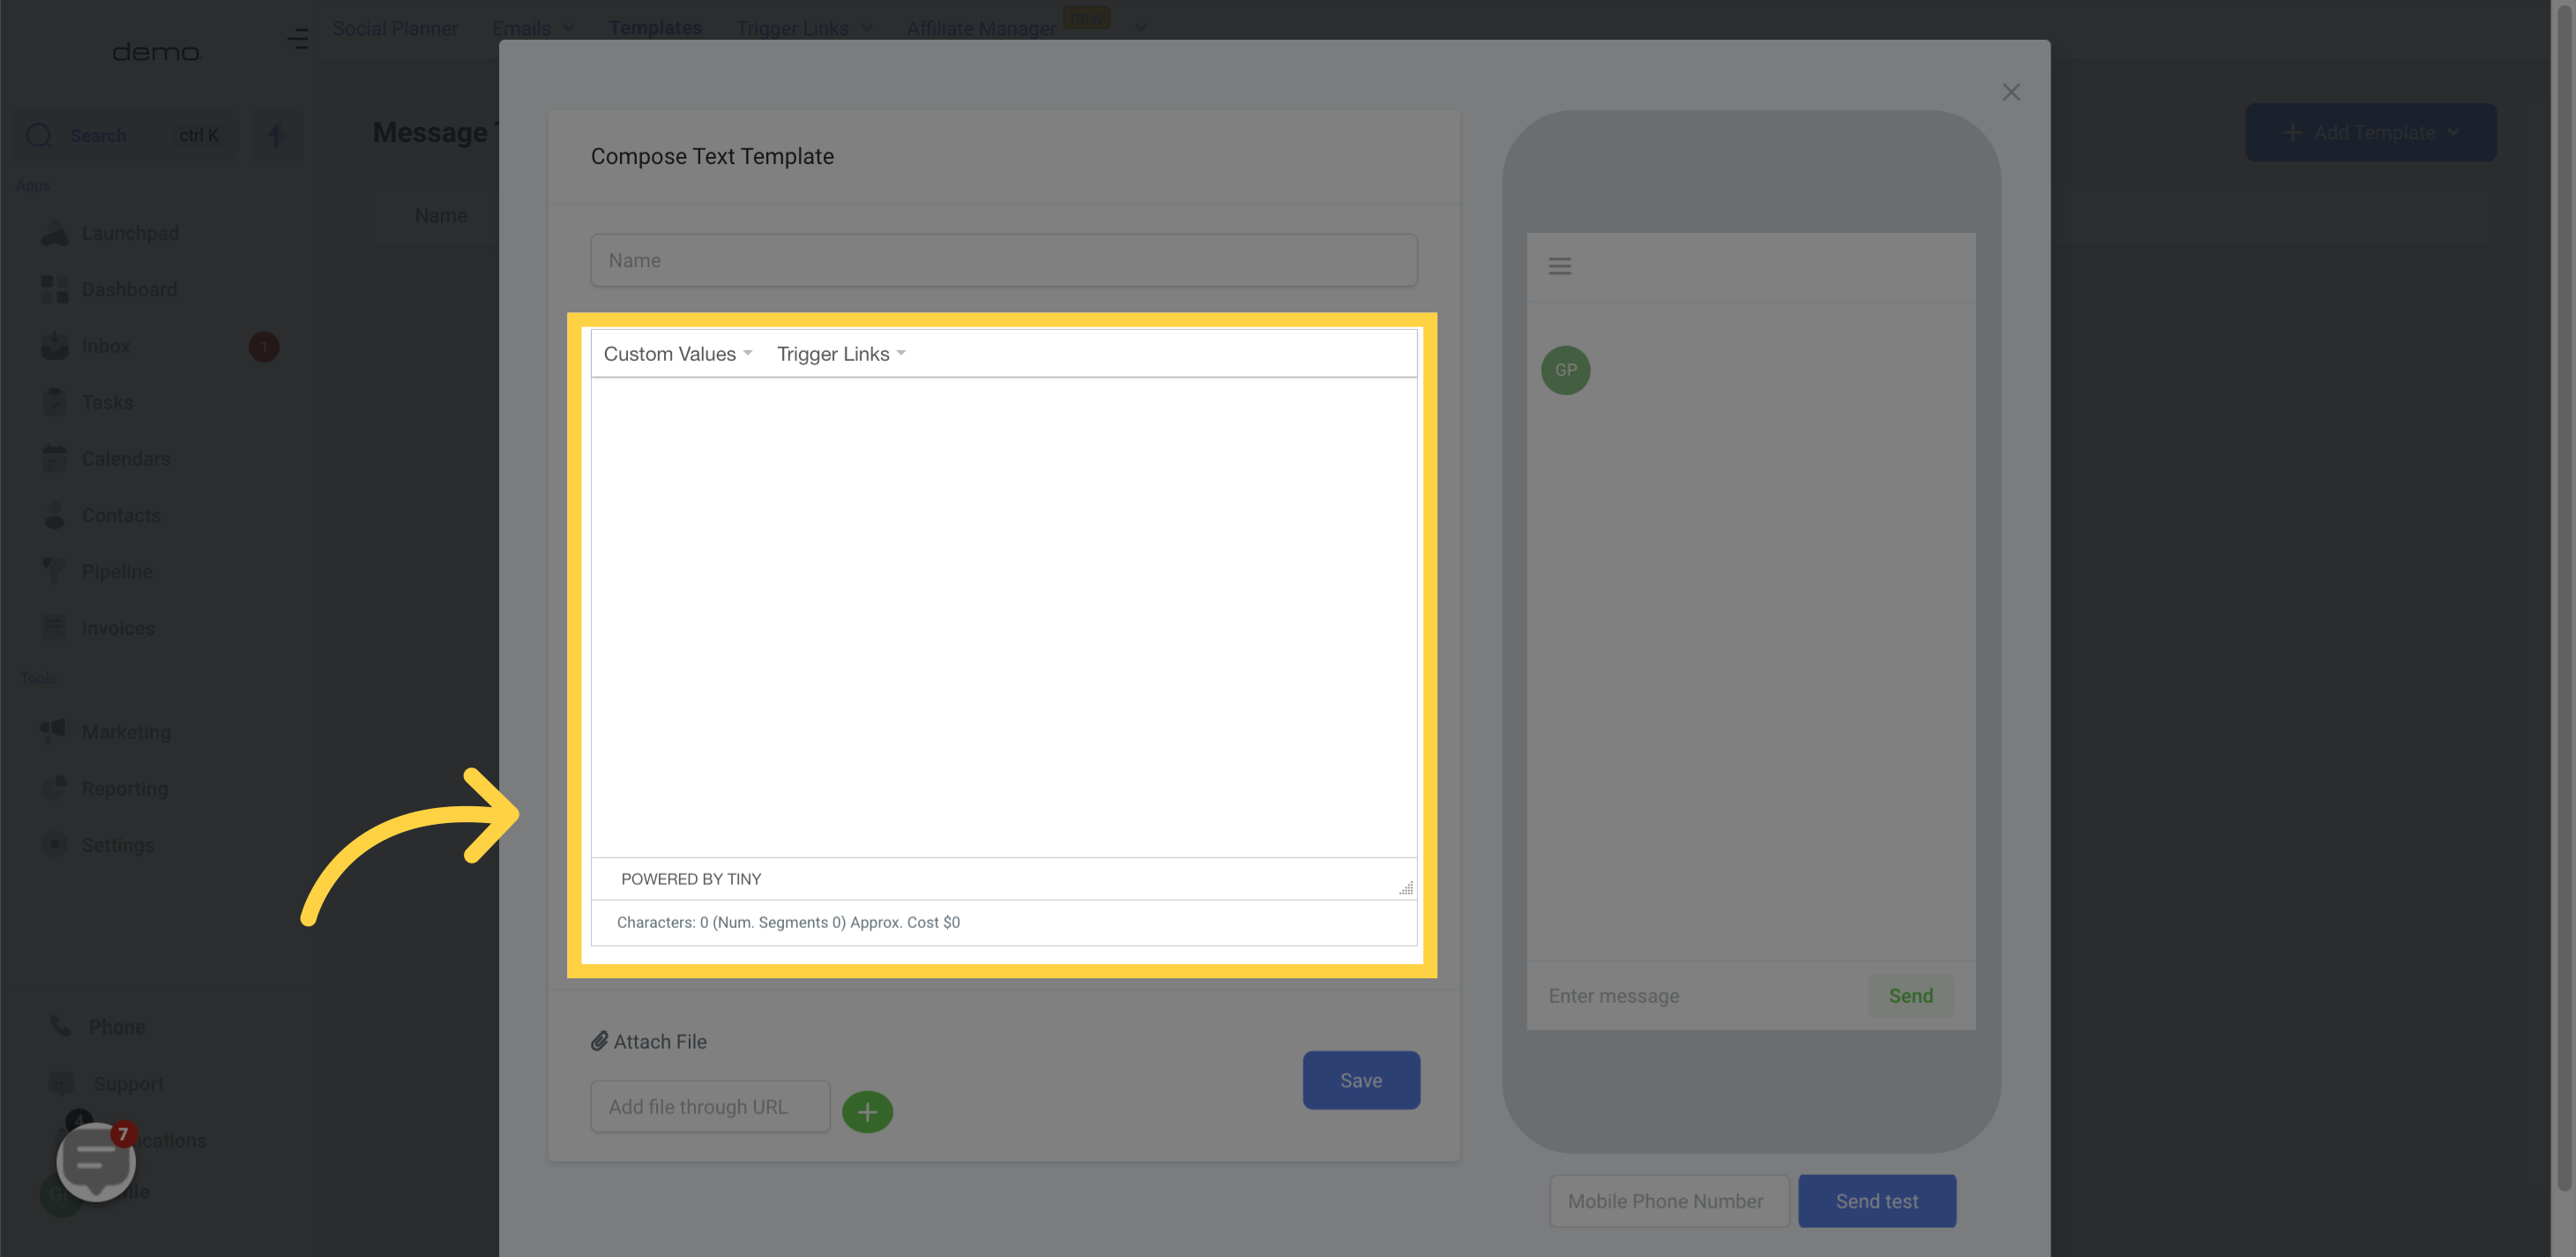Click the green plus add-file button
2576x1257 pixels.
coord(867,1111)
